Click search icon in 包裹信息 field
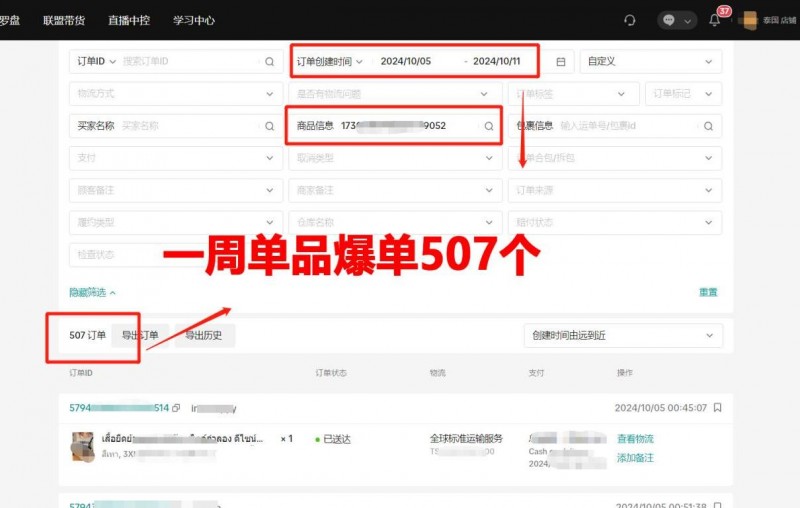This screenshot has height=508, width=800. click(x=708, y=126)
